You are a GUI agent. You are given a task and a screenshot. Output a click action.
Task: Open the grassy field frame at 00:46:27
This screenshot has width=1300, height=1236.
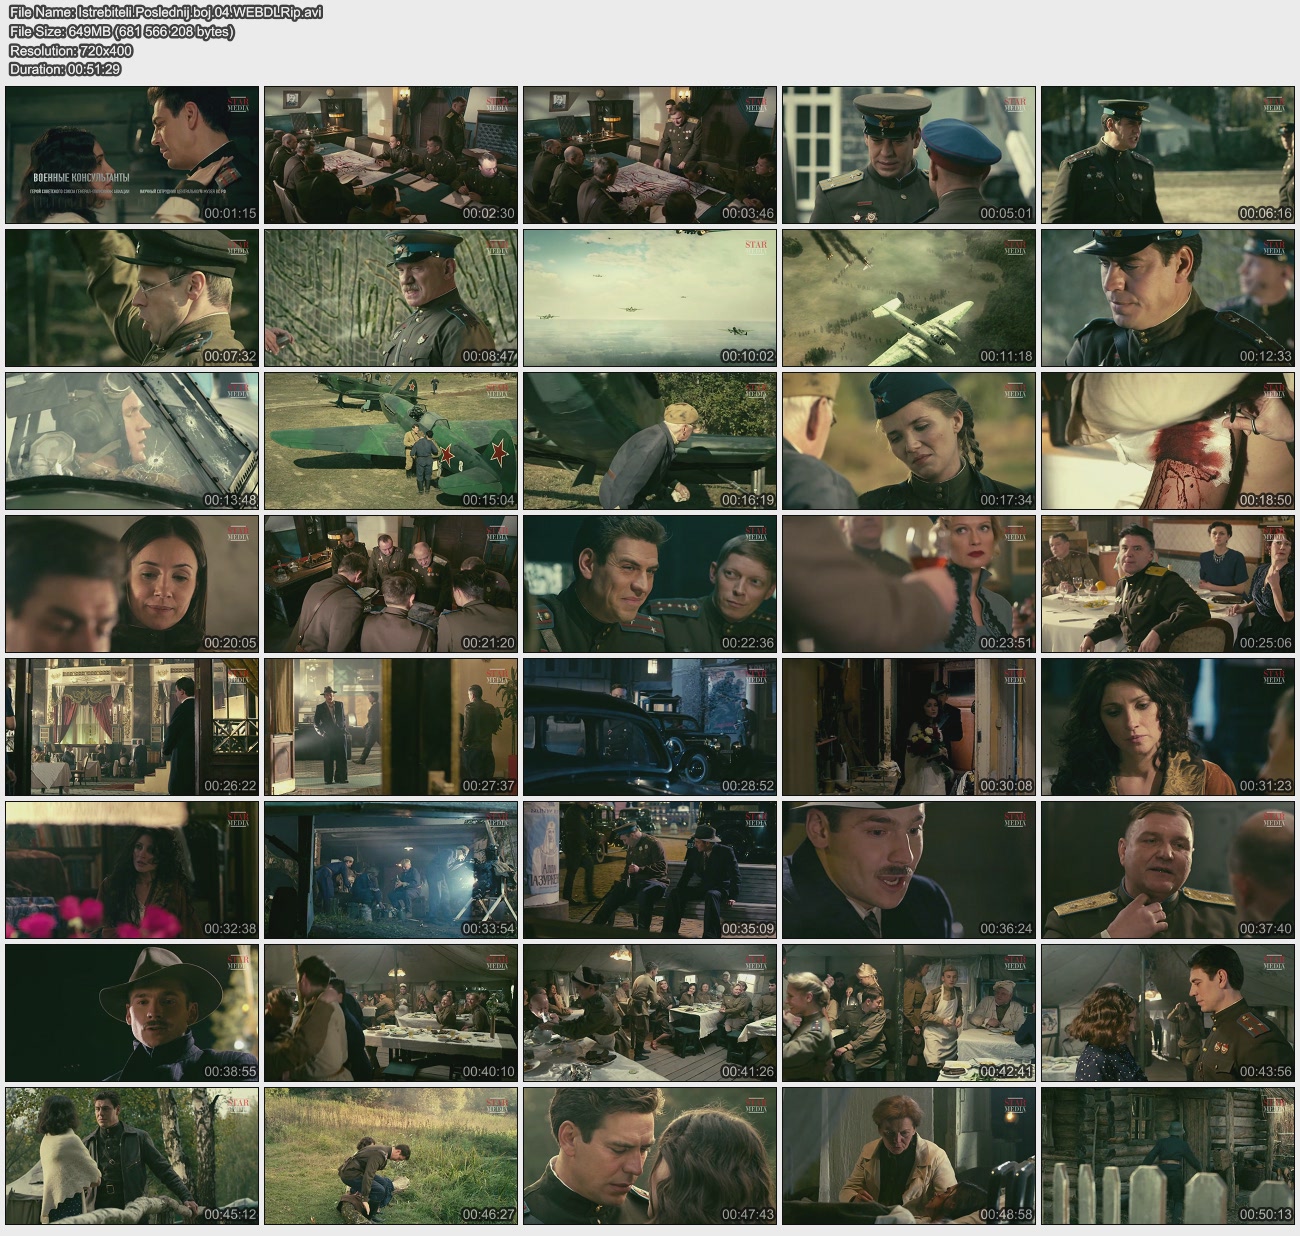pos(391,1156)
